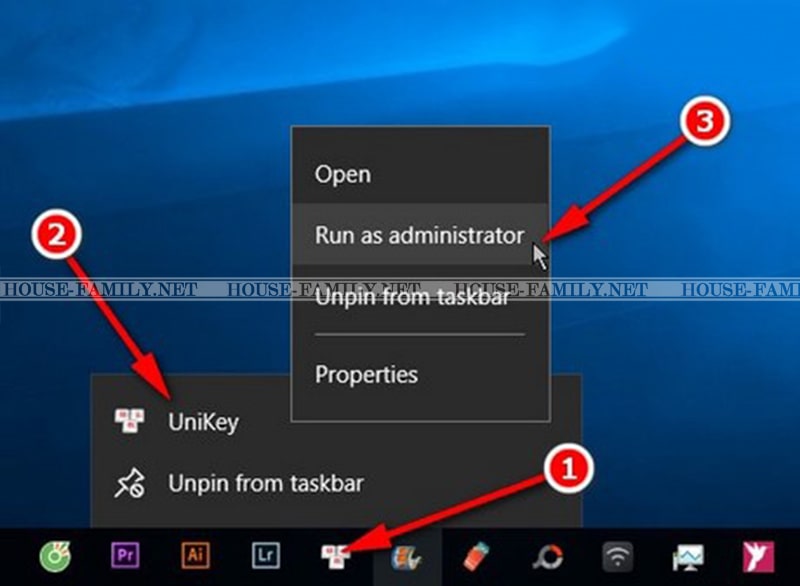This screenshot has height=586, width=800.
Task: Open the monitor chart taskbar icon
Action: coord(688,557)
